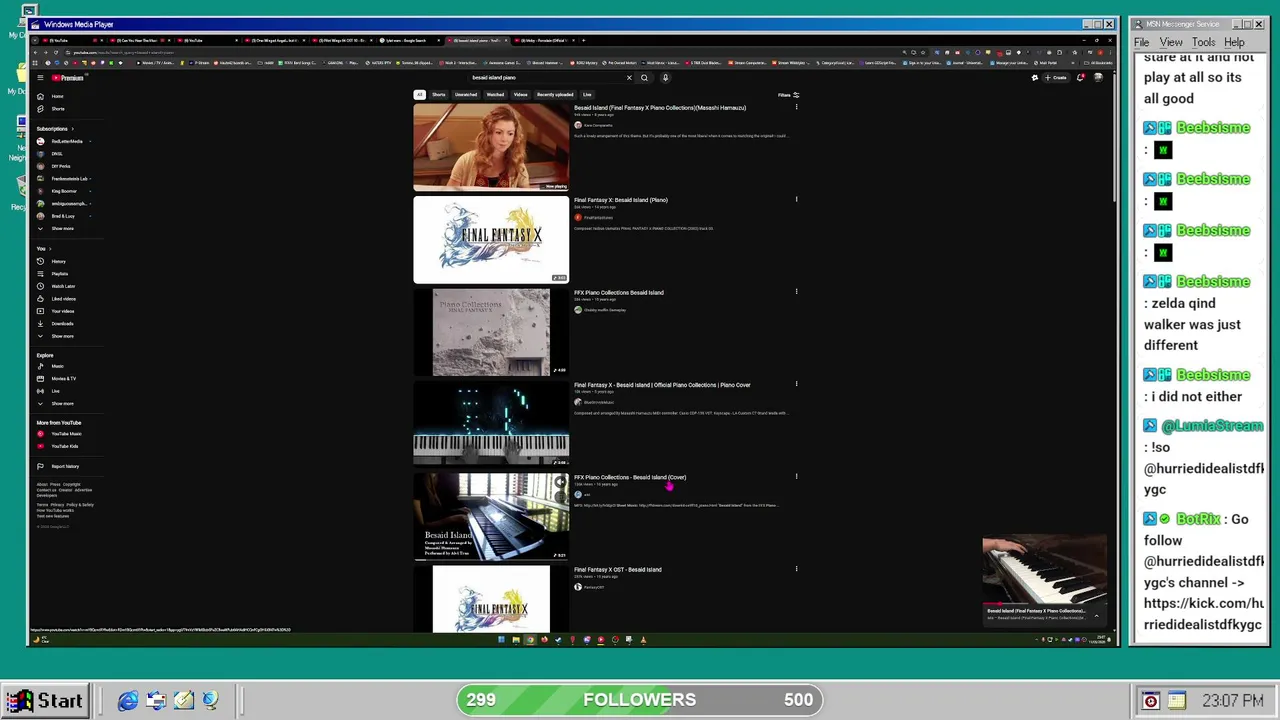Select the Unwatched filter chip

pyautogui.click(x=466, y=95)
